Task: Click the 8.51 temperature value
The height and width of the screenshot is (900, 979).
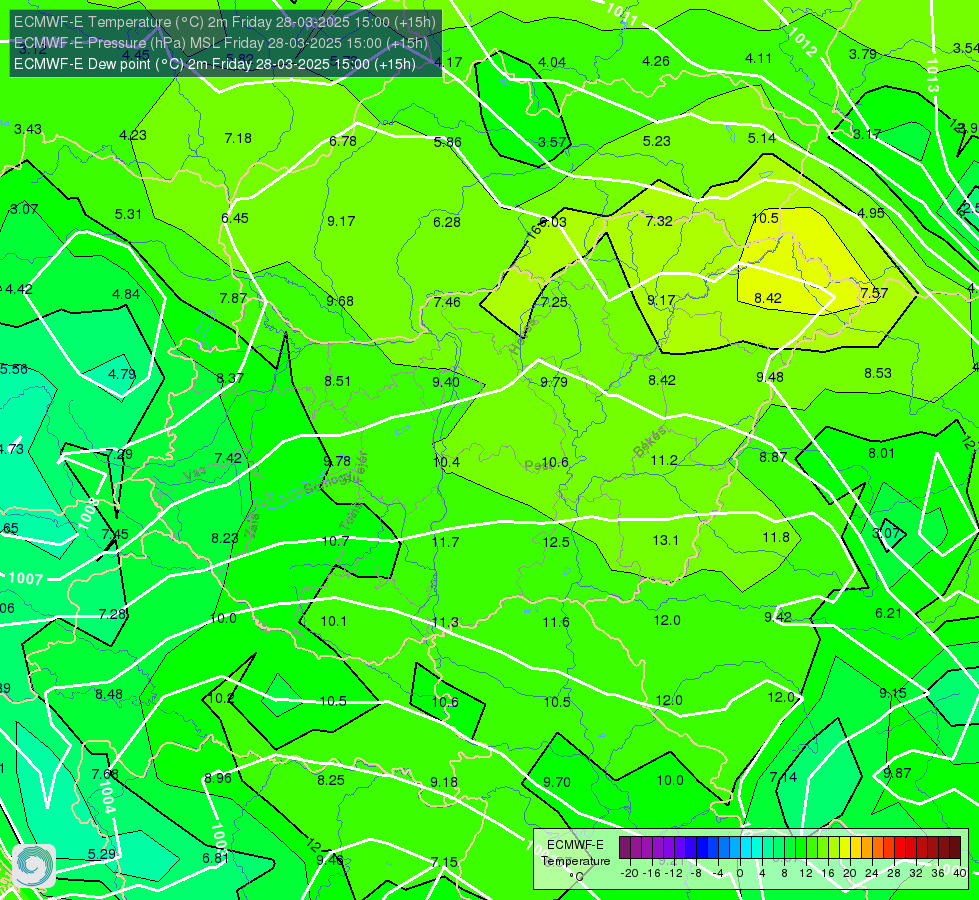Action: [x=337, y=381]
